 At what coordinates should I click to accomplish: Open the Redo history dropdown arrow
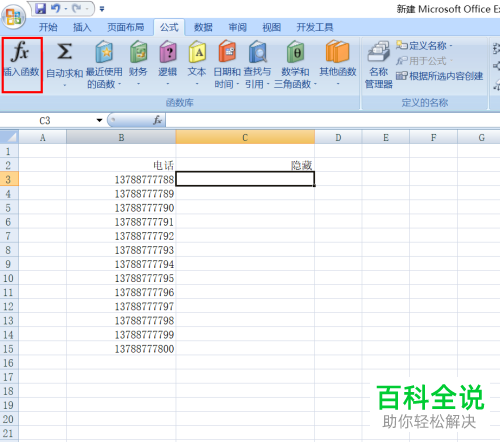click(x=87, y=9)
